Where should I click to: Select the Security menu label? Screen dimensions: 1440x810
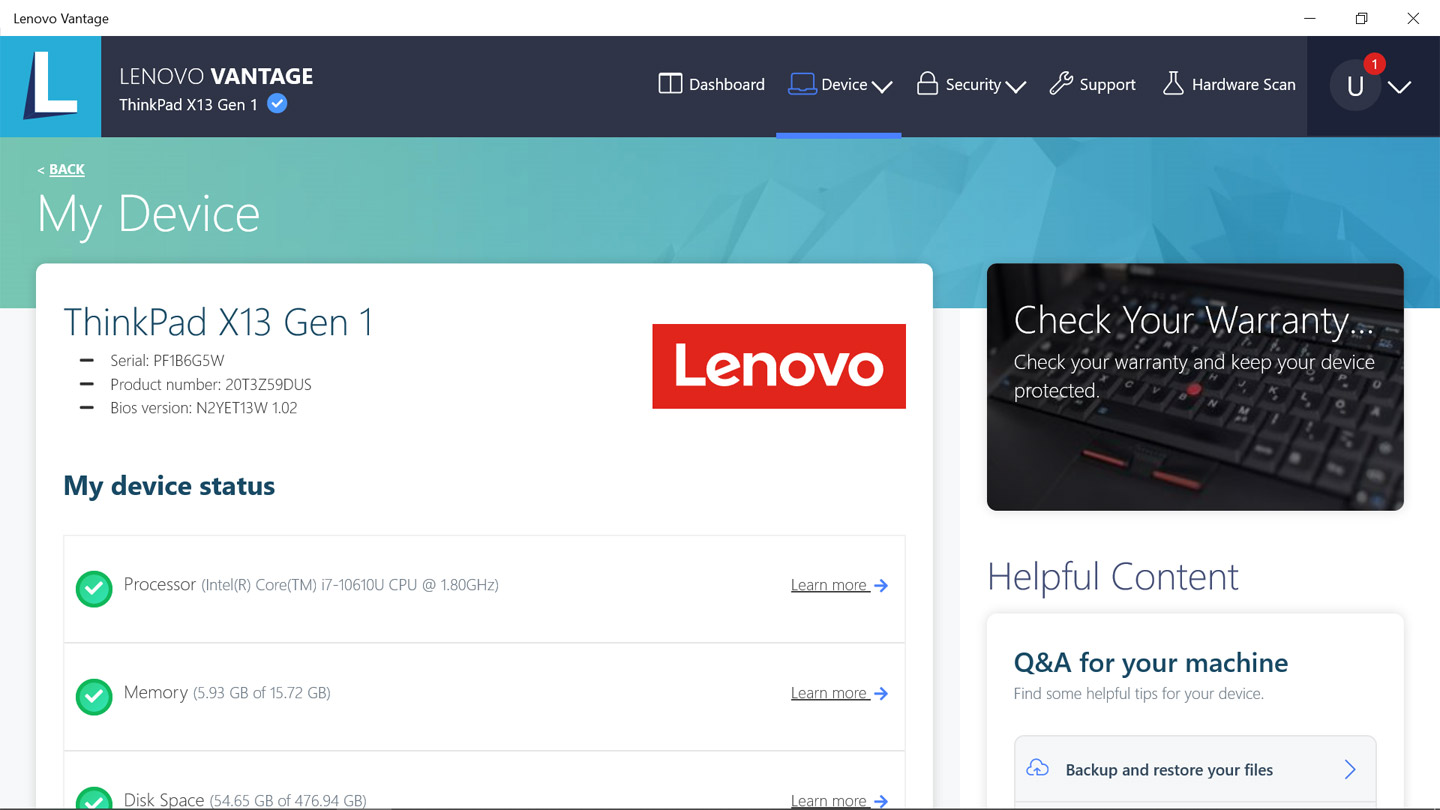pos(973,85)
